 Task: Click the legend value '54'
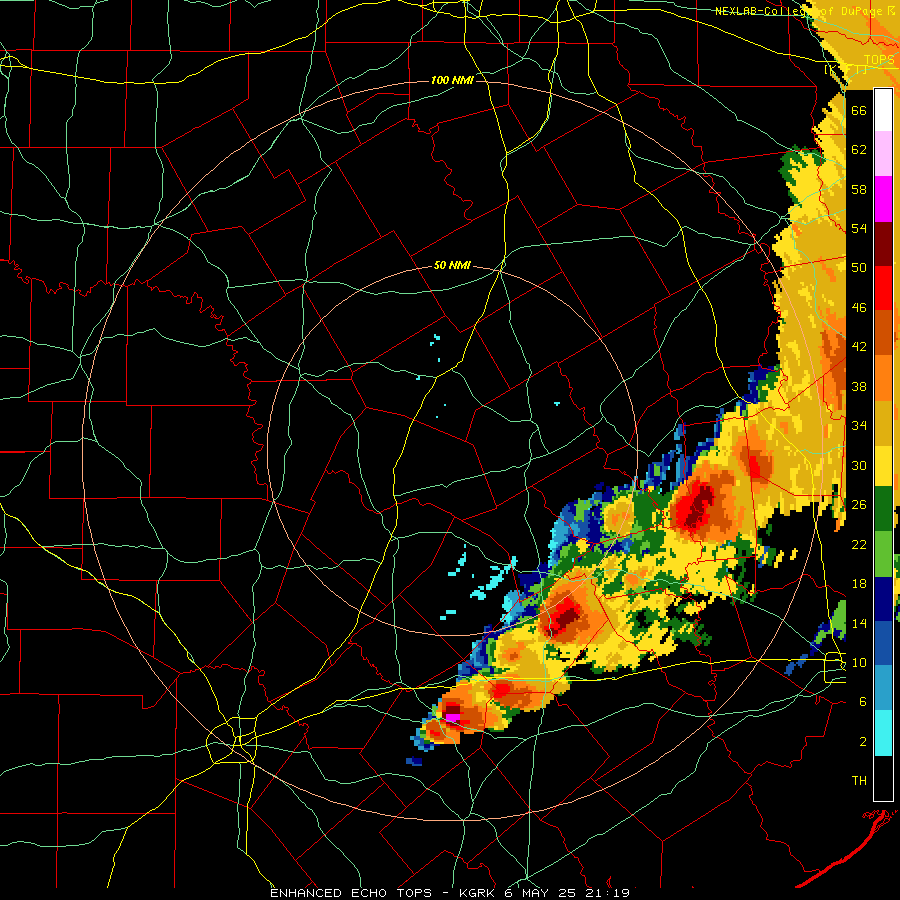click(859, 228)
